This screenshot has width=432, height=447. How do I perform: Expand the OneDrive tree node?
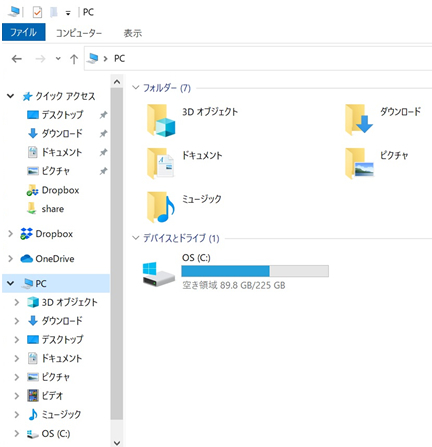[11, 259]
